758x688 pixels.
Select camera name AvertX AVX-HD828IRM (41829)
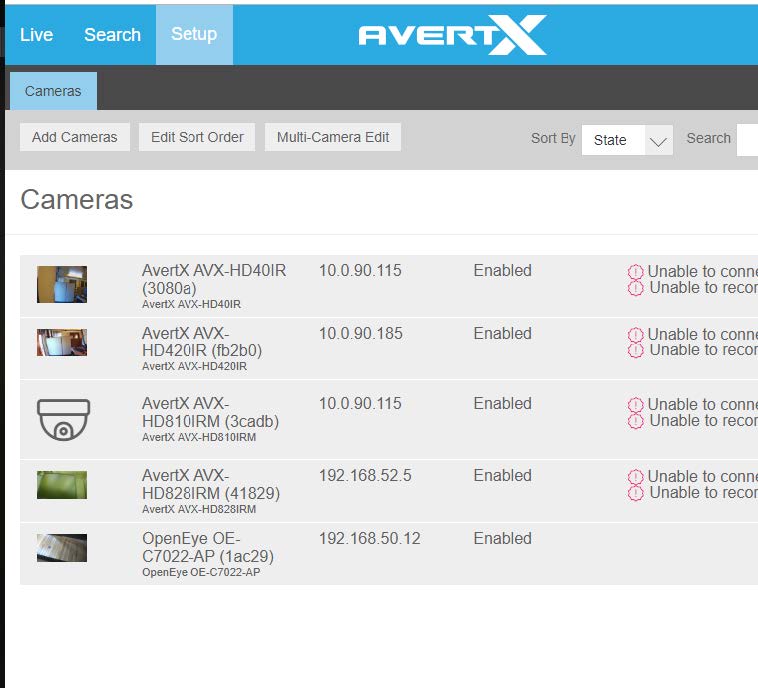point(211,484)
